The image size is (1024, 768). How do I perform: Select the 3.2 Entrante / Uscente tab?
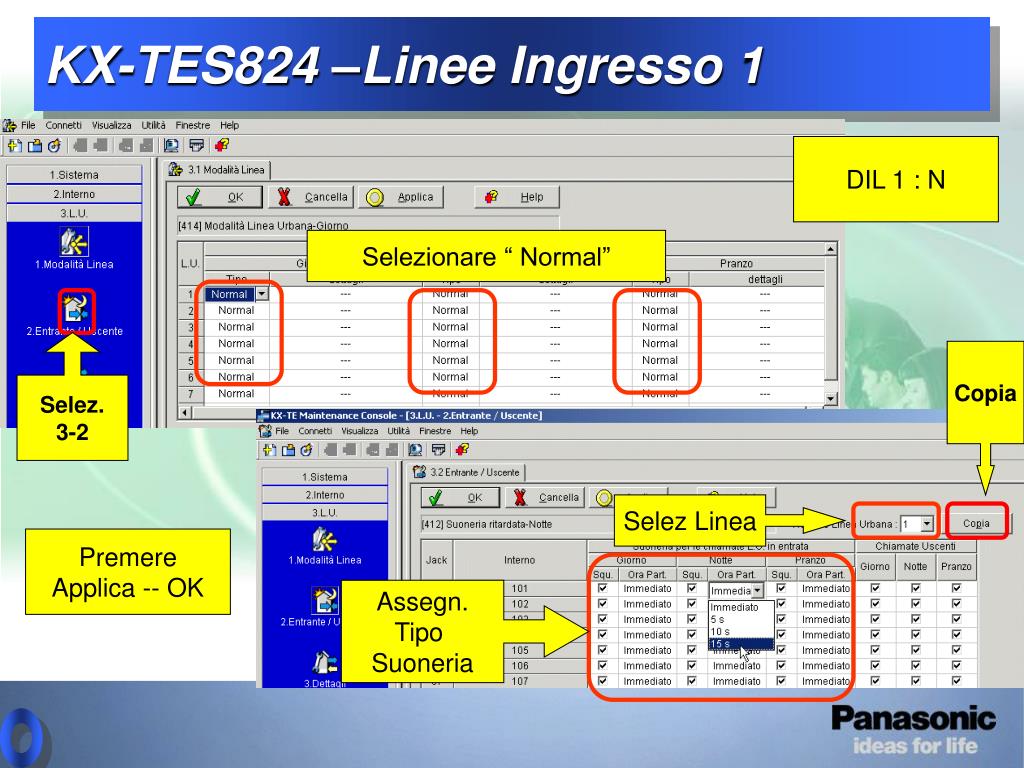coord(467,472)
